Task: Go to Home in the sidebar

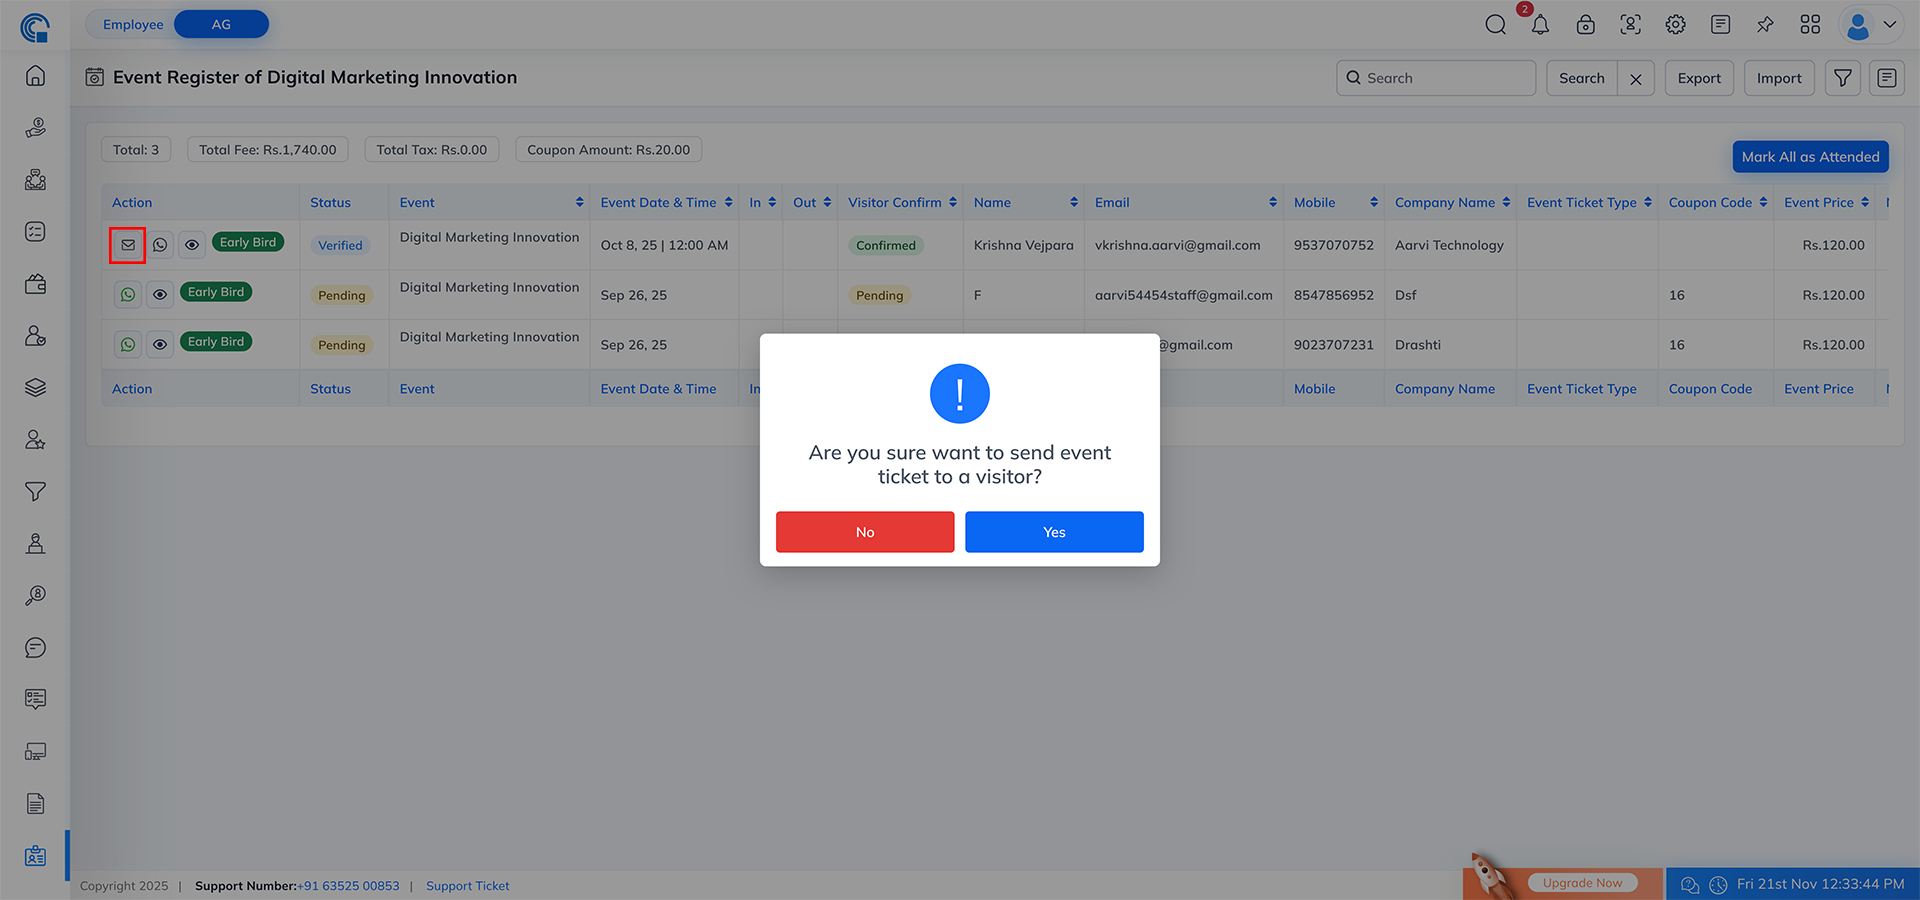Action: [x=36, y=76]
